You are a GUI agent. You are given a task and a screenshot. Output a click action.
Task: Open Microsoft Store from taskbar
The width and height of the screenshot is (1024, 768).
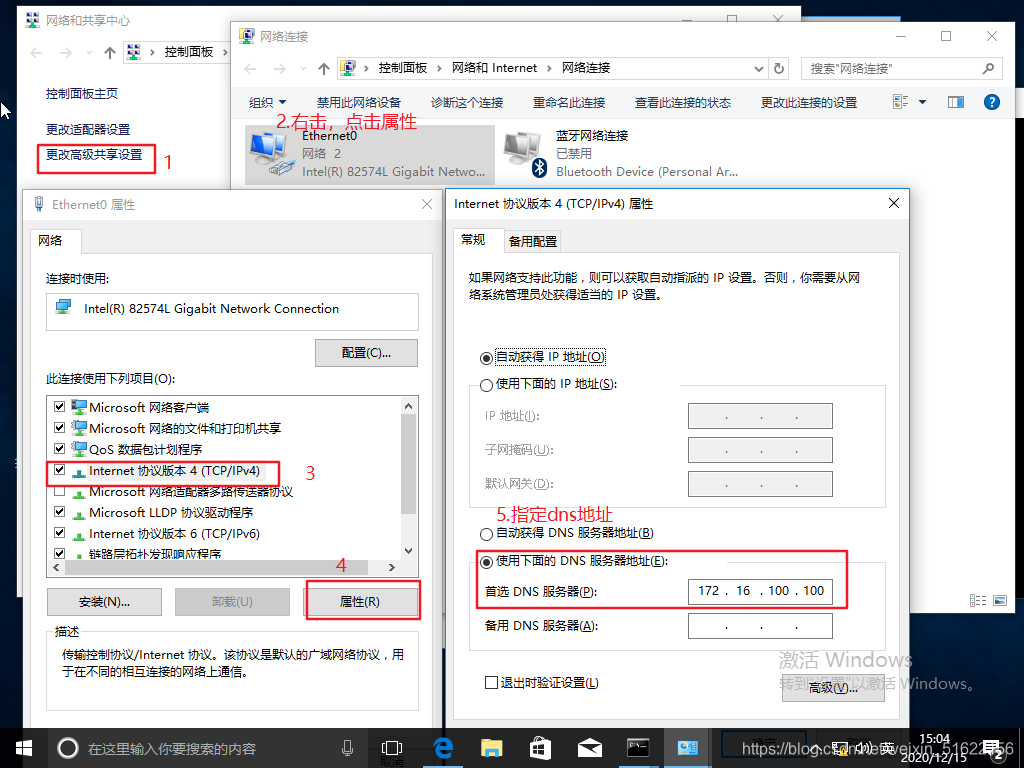(540, 748)
